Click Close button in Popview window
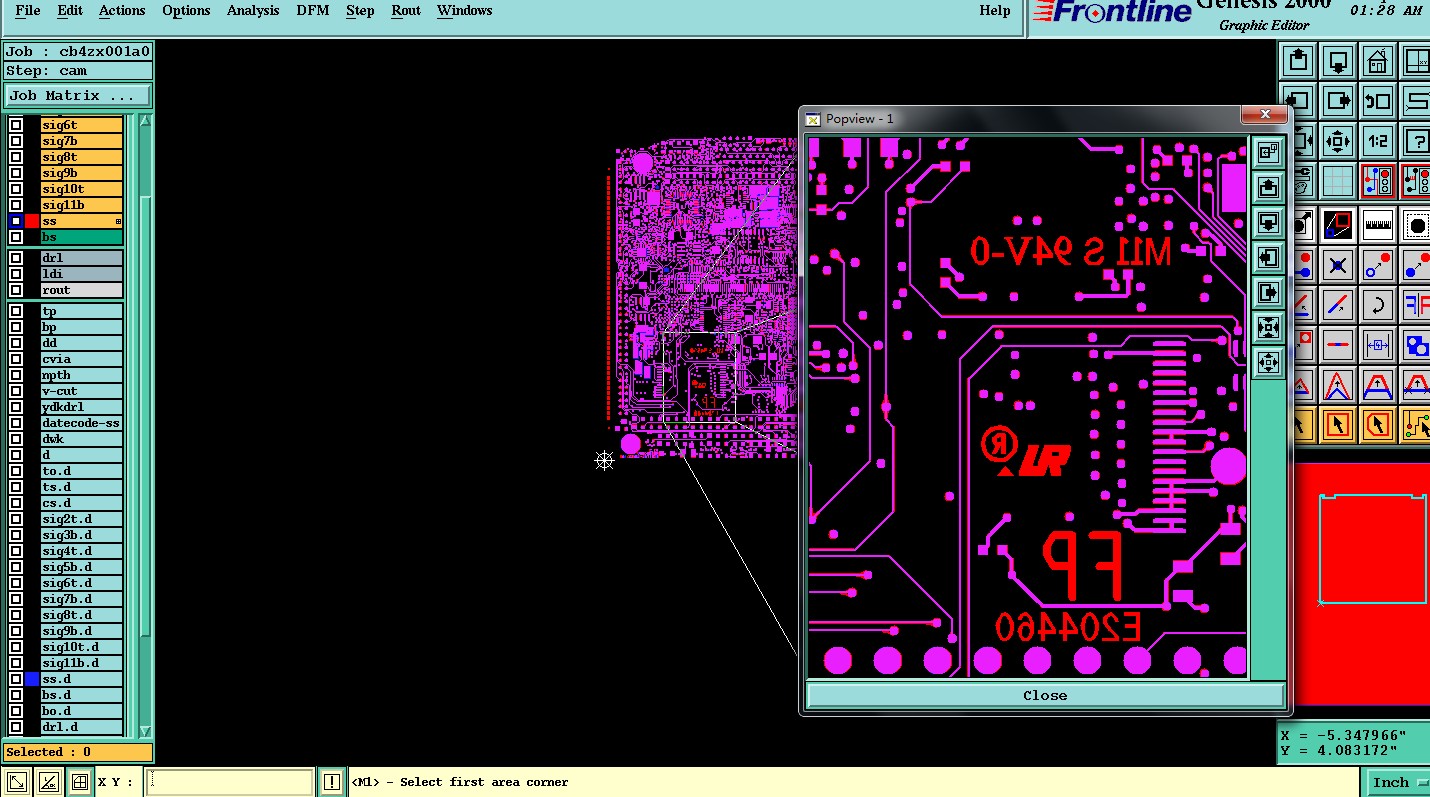Screen dimensions: 1430x797 click(1045, 695)
